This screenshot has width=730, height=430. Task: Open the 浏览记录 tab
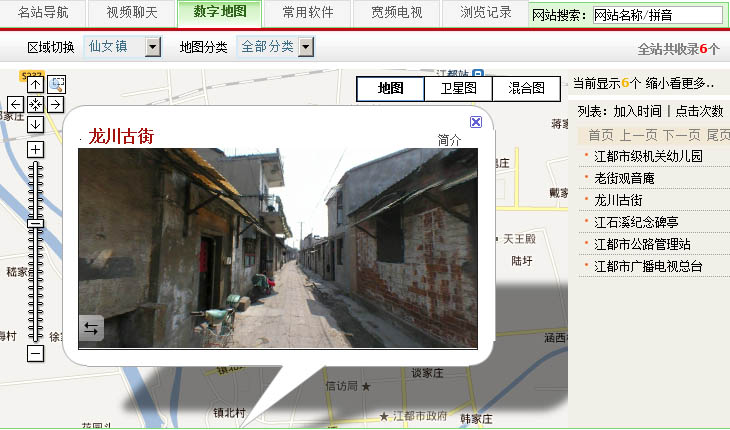coord(486,13)
